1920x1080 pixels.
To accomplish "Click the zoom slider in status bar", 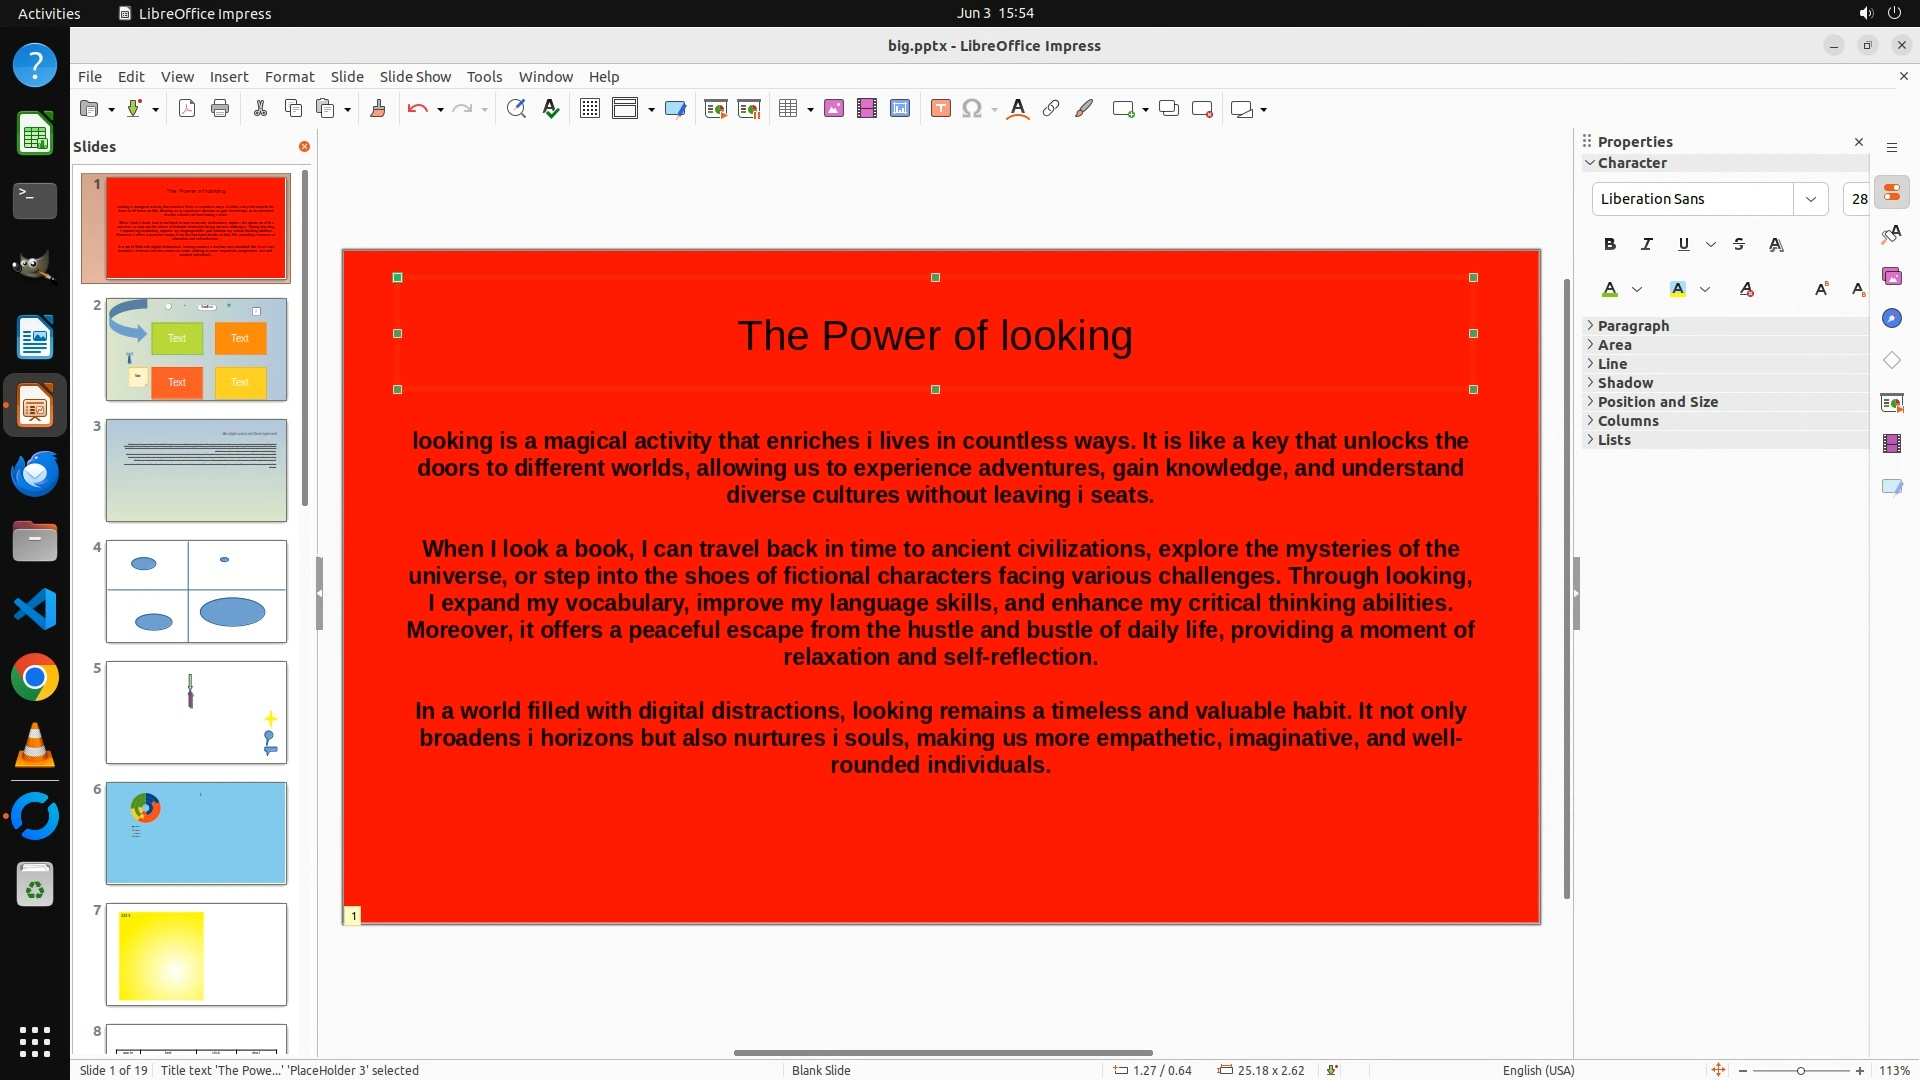I will click(x=1800, y=1070).
